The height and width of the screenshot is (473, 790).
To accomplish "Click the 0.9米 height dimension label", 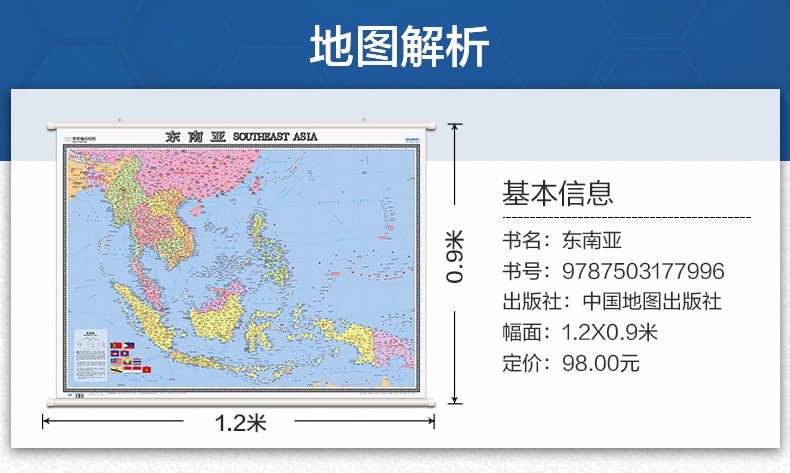I will pos(455,259).
